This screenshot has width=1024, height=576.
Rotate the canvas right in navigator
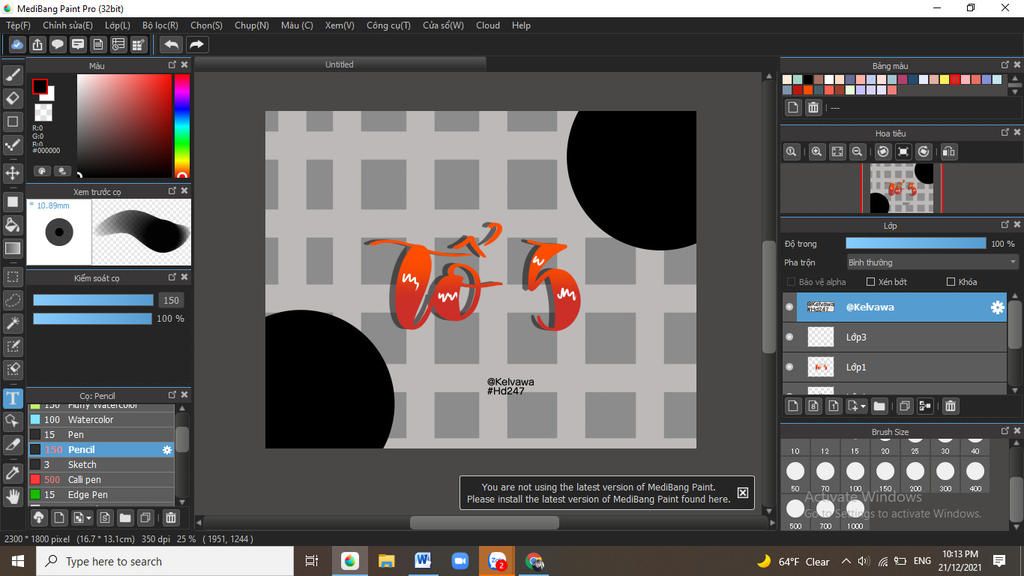click(x=923, y=152)
